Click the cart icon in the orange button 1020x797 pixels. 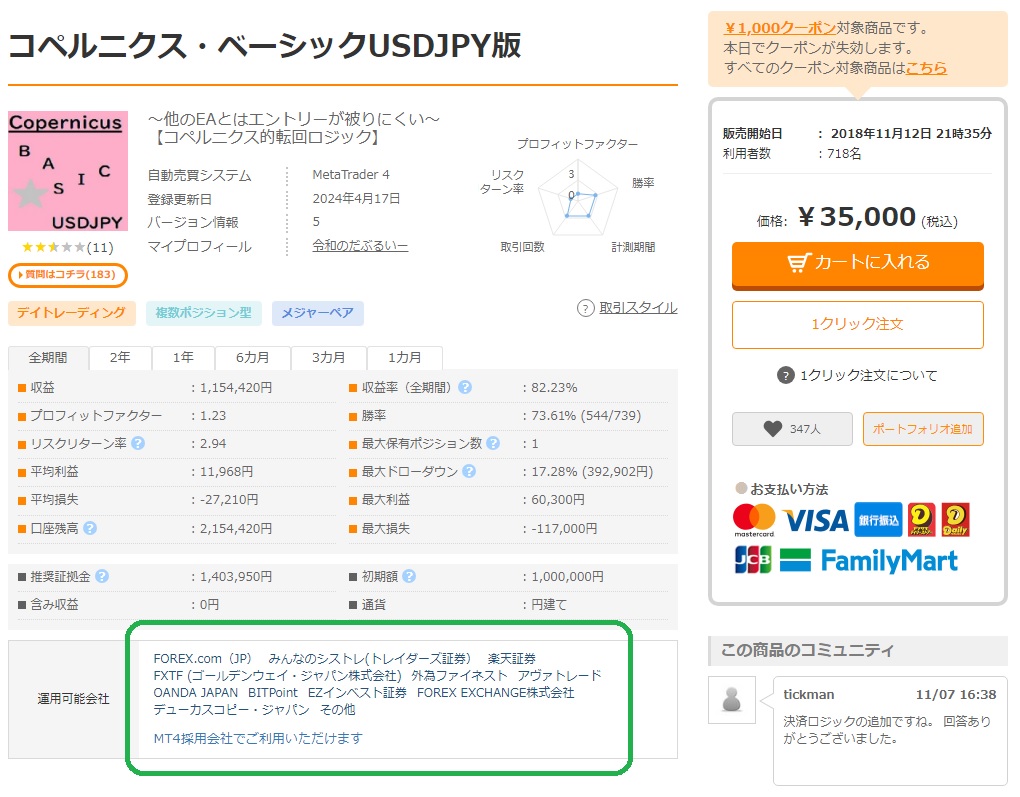pyautogui.click(x=799, y=262)
